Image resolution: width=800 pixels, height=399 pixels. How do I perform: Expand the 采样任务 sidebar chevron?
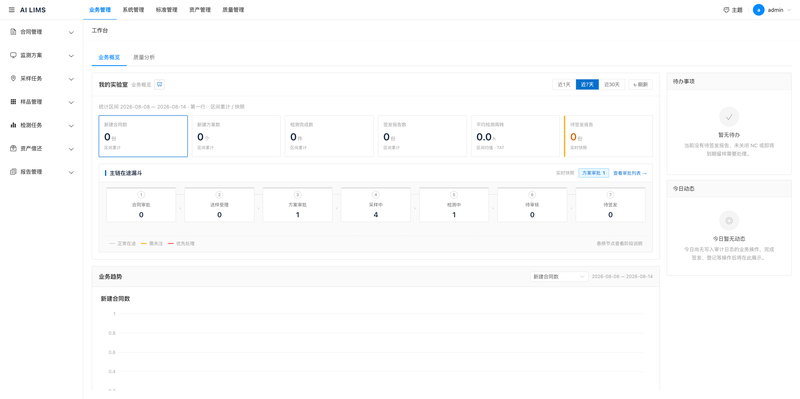pyautogui.click(x=71, y=79)
